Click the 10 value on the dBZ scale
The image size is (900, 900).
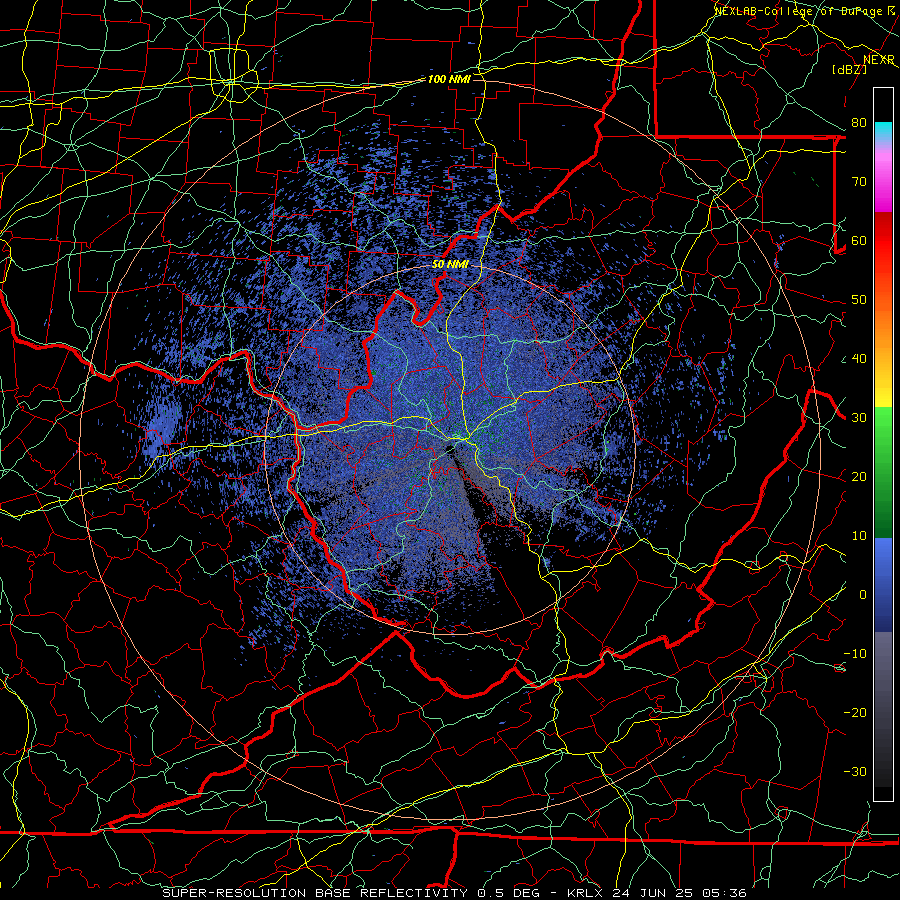tap(859, 536)
